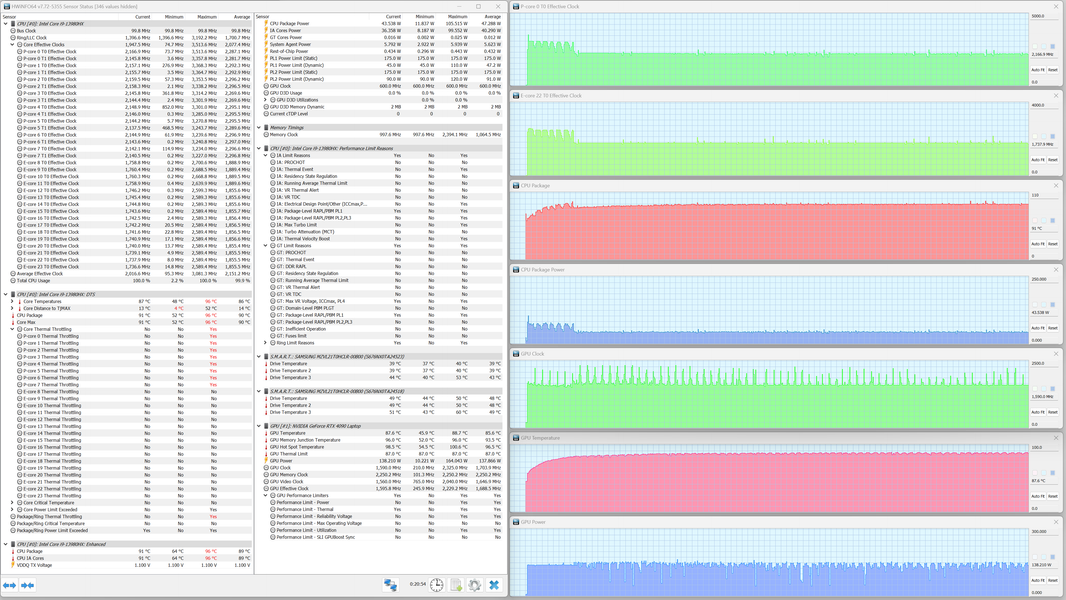
Task: Click the icon in P-core 0 T0 graph title
Action: tap(516, 6)
